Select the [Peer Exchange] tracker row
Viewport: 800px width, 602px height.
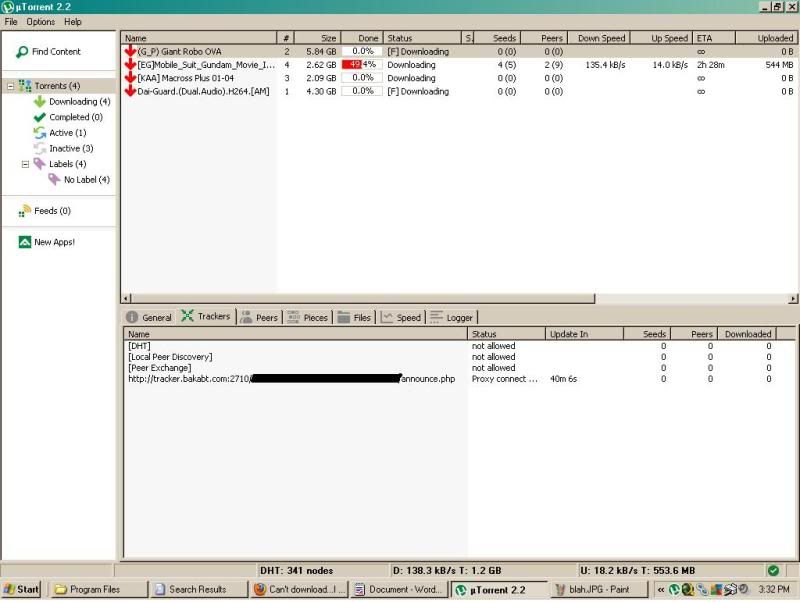click(x=458, y=368)
